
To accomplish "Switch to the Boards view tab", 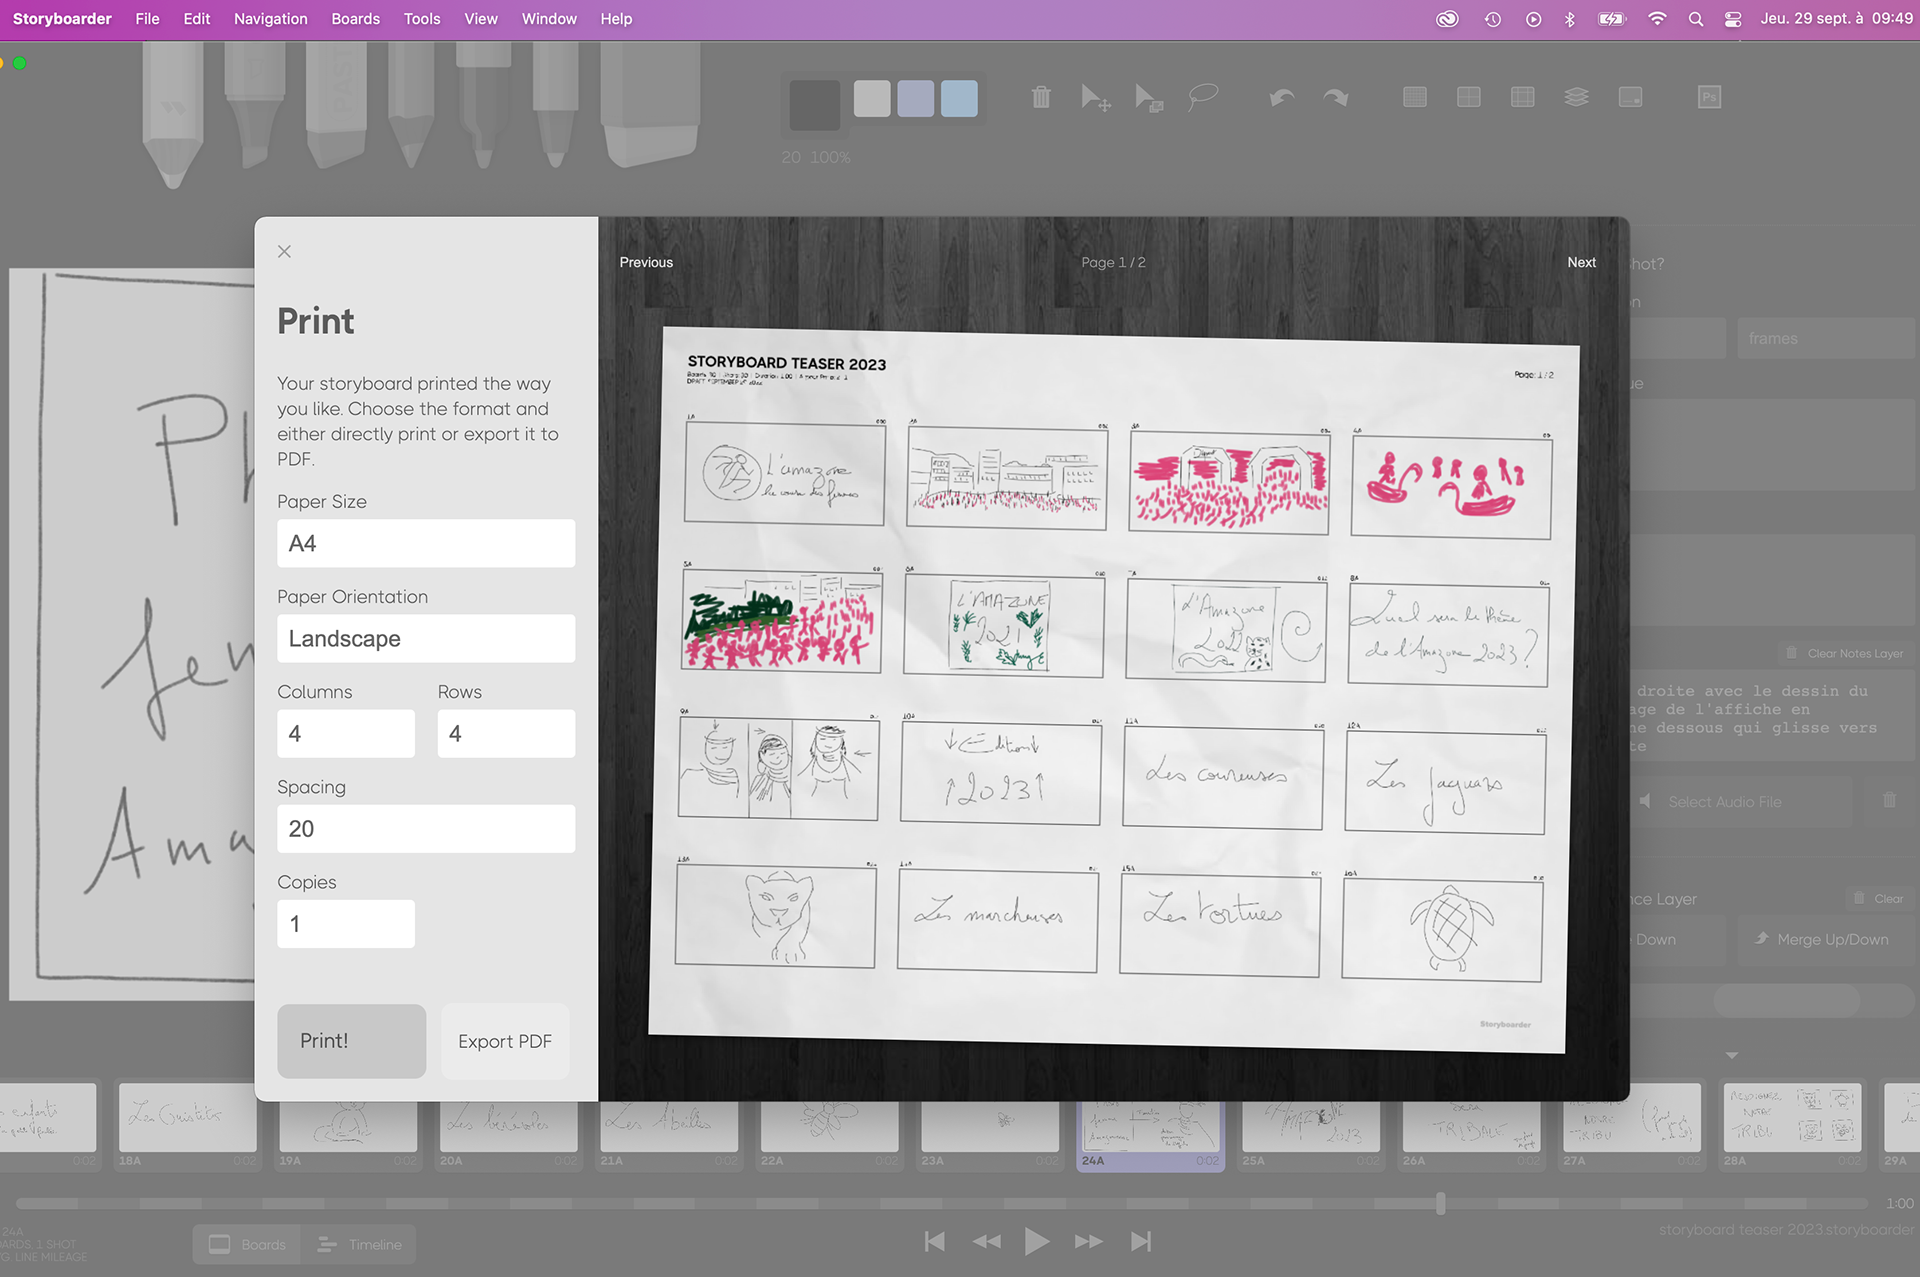I will tap(248, 1245).
